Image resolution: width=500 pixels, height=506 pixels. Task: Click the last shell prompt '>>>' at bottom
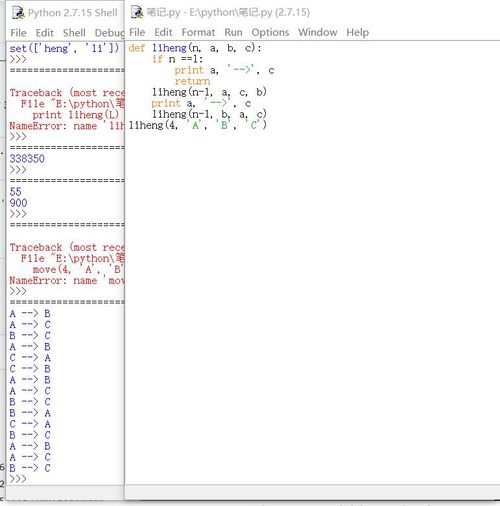[x=18, y=479]
